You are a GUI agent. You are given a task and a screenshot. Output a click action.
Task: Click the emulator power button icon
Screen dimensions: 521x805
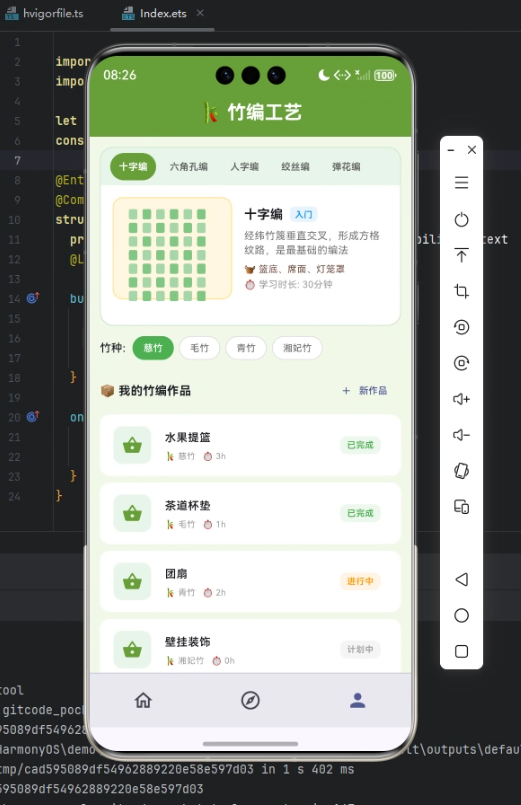pos(461,220)
